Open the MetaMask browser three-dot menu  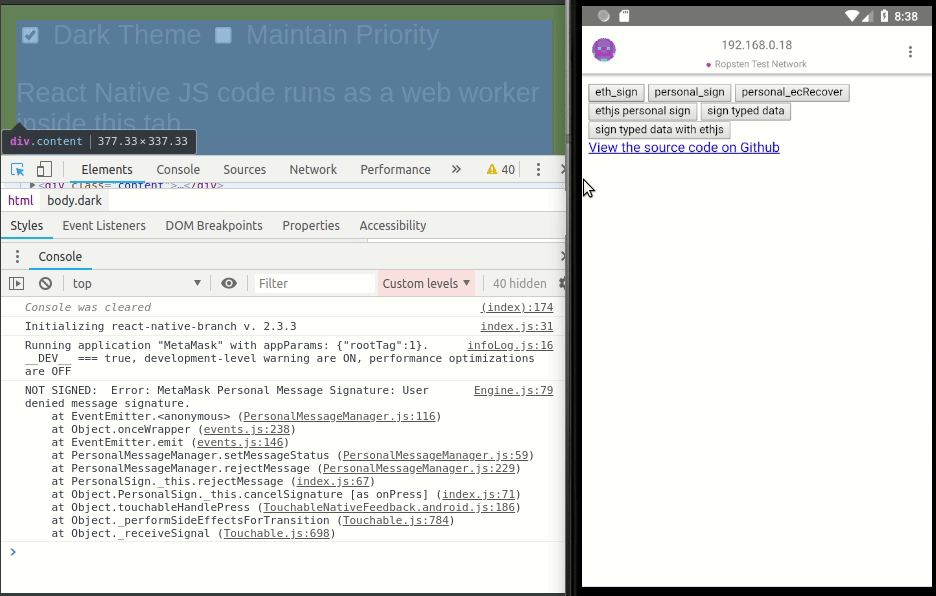[x=910, y=52]
